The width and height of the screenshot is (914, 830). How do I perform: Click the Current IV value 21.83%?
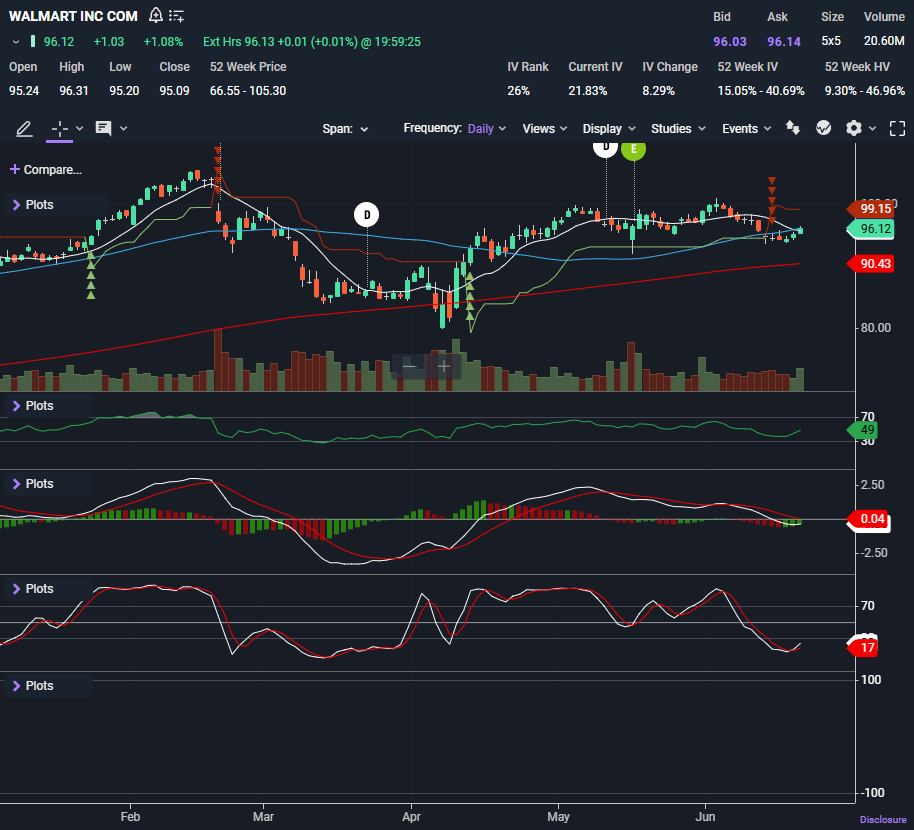[x=588, y=91]
